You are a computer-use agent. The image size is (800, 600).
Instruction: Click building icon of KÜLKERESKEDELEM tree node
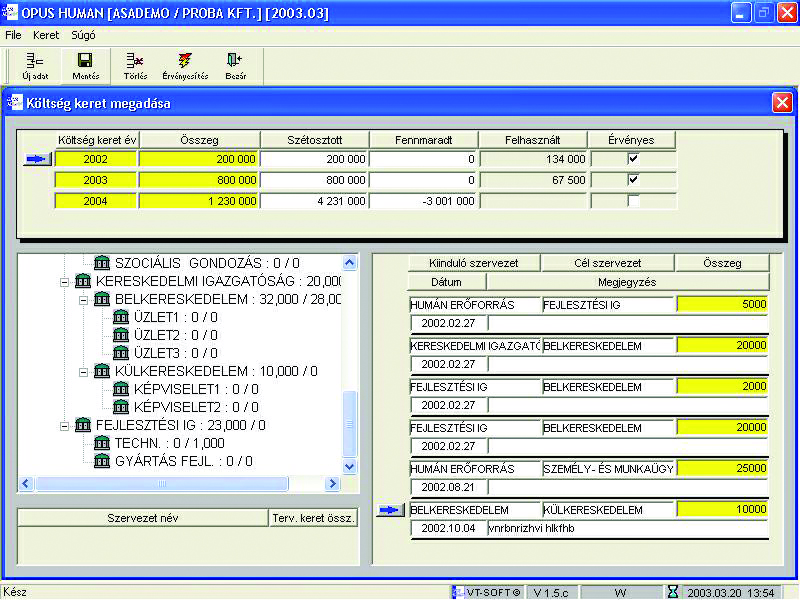click(x=102, y=371)
